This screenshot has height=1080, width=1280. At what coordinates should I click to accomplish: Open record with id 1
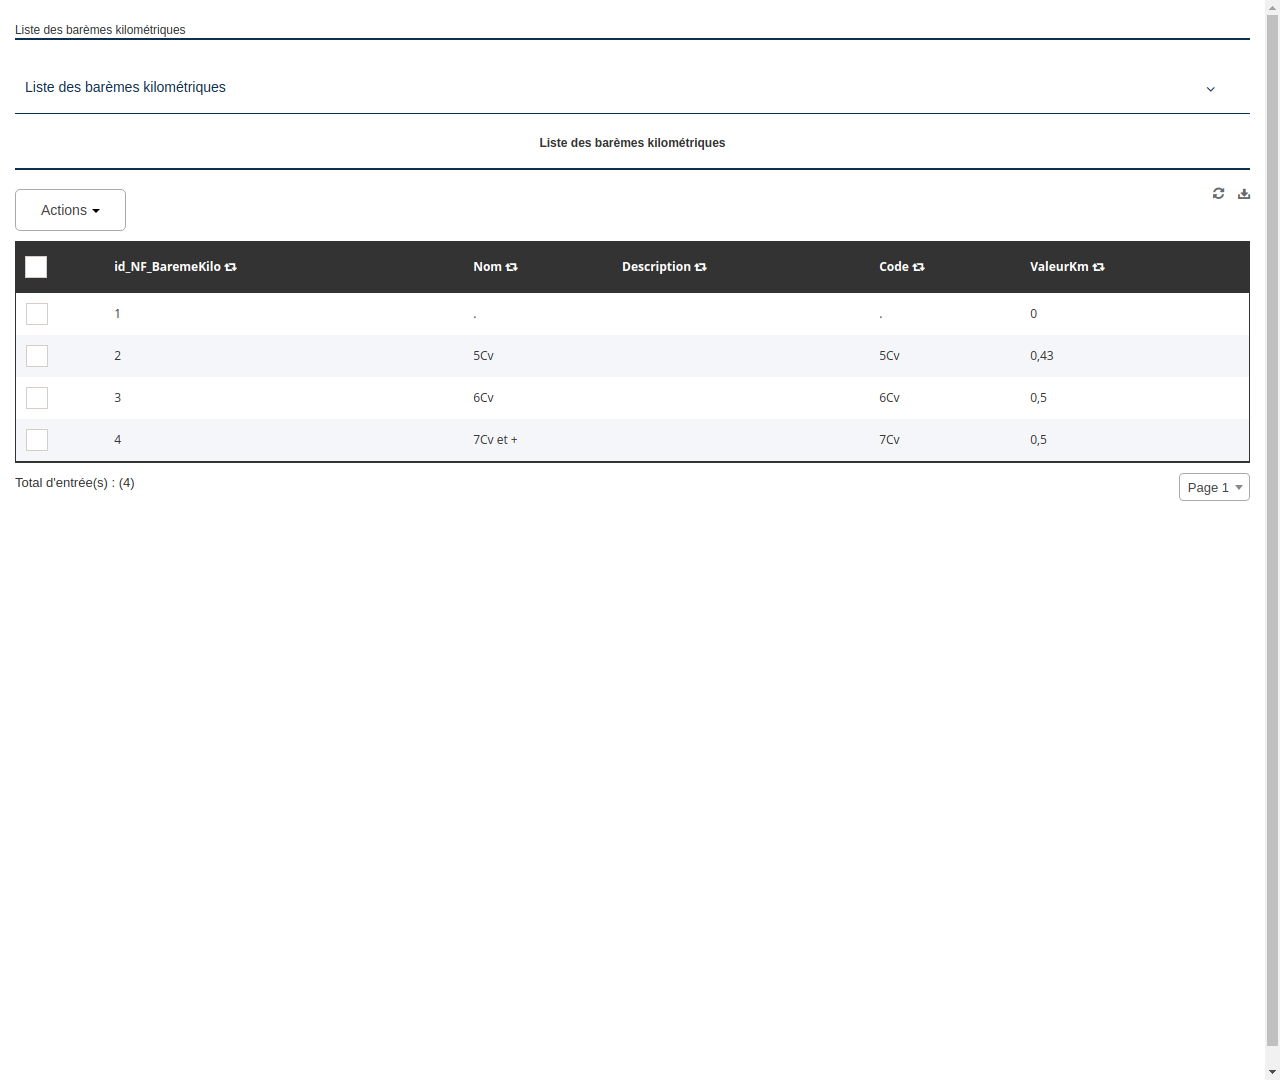coord(117,313)
